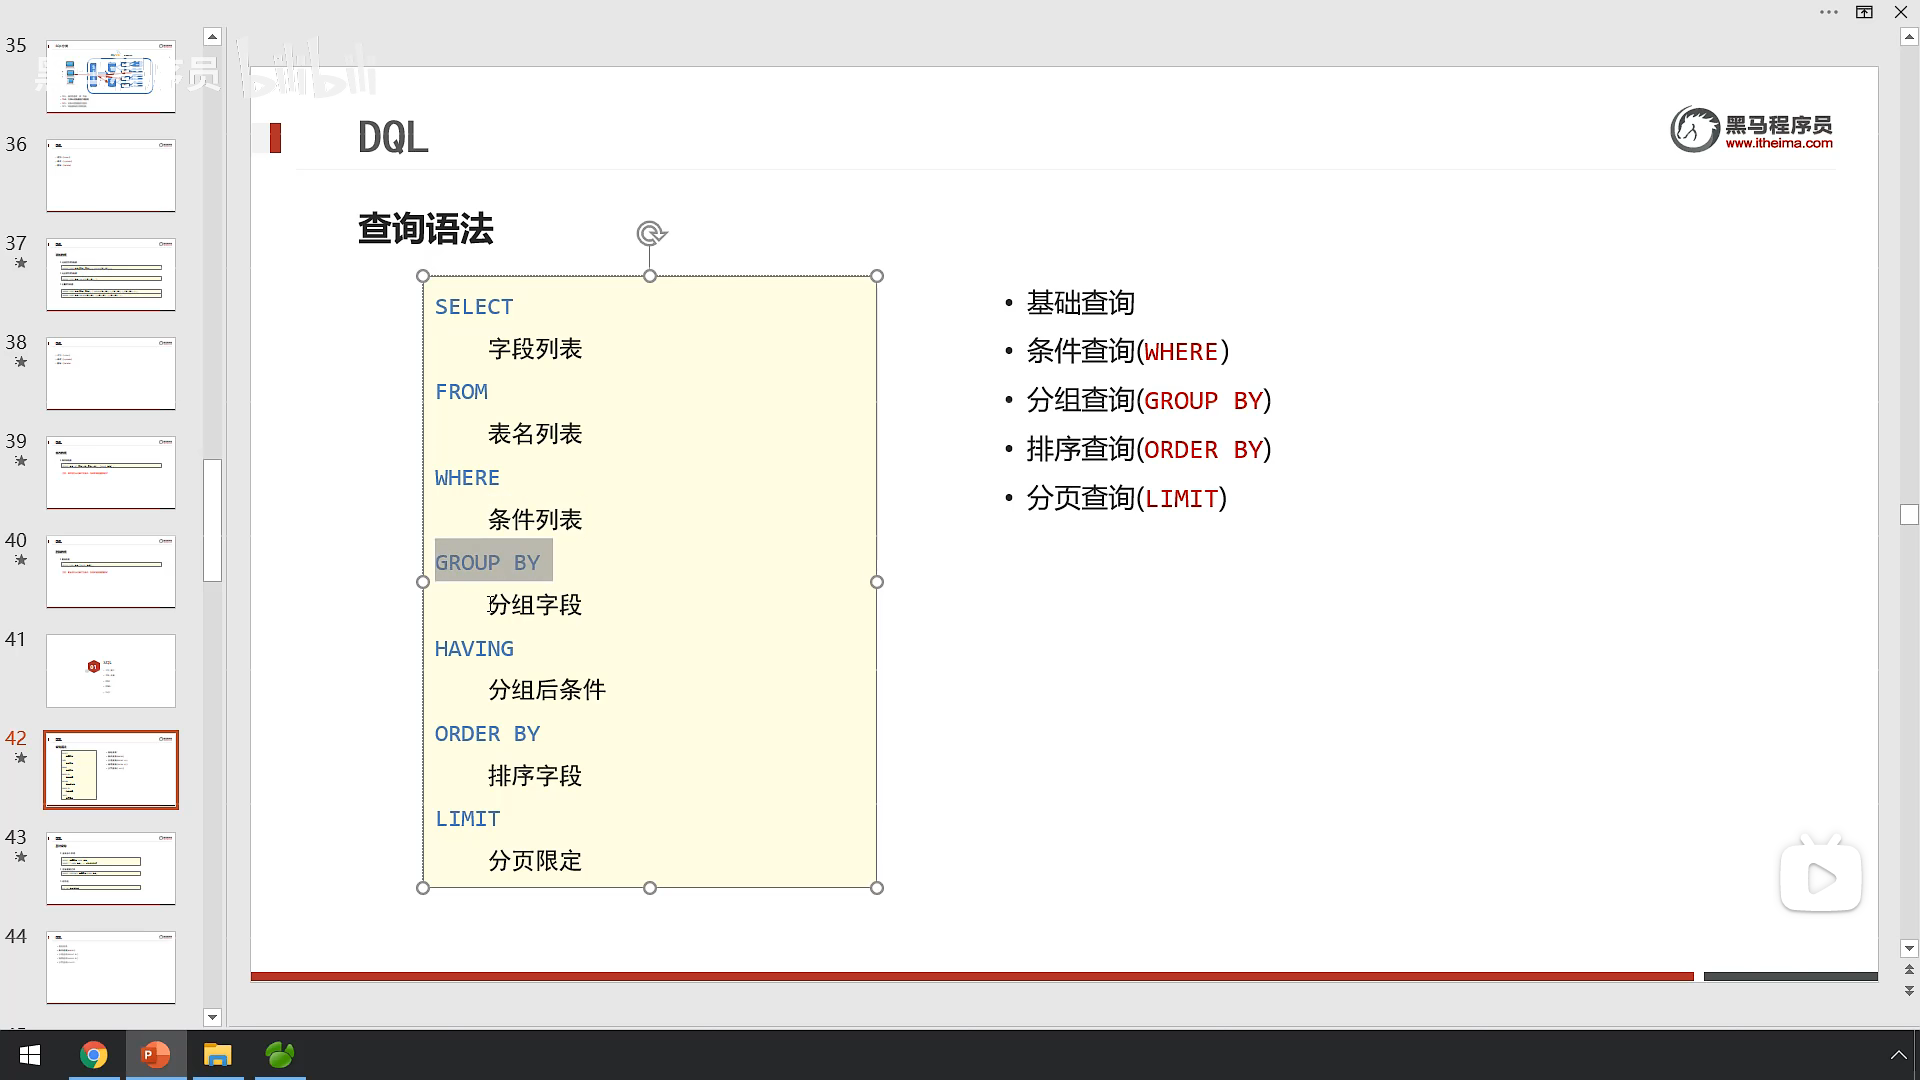The height and width of the screenshot is (1080, 1920).
Task: Click the Bilibili play button overlay
Action: coord(1820,878)
